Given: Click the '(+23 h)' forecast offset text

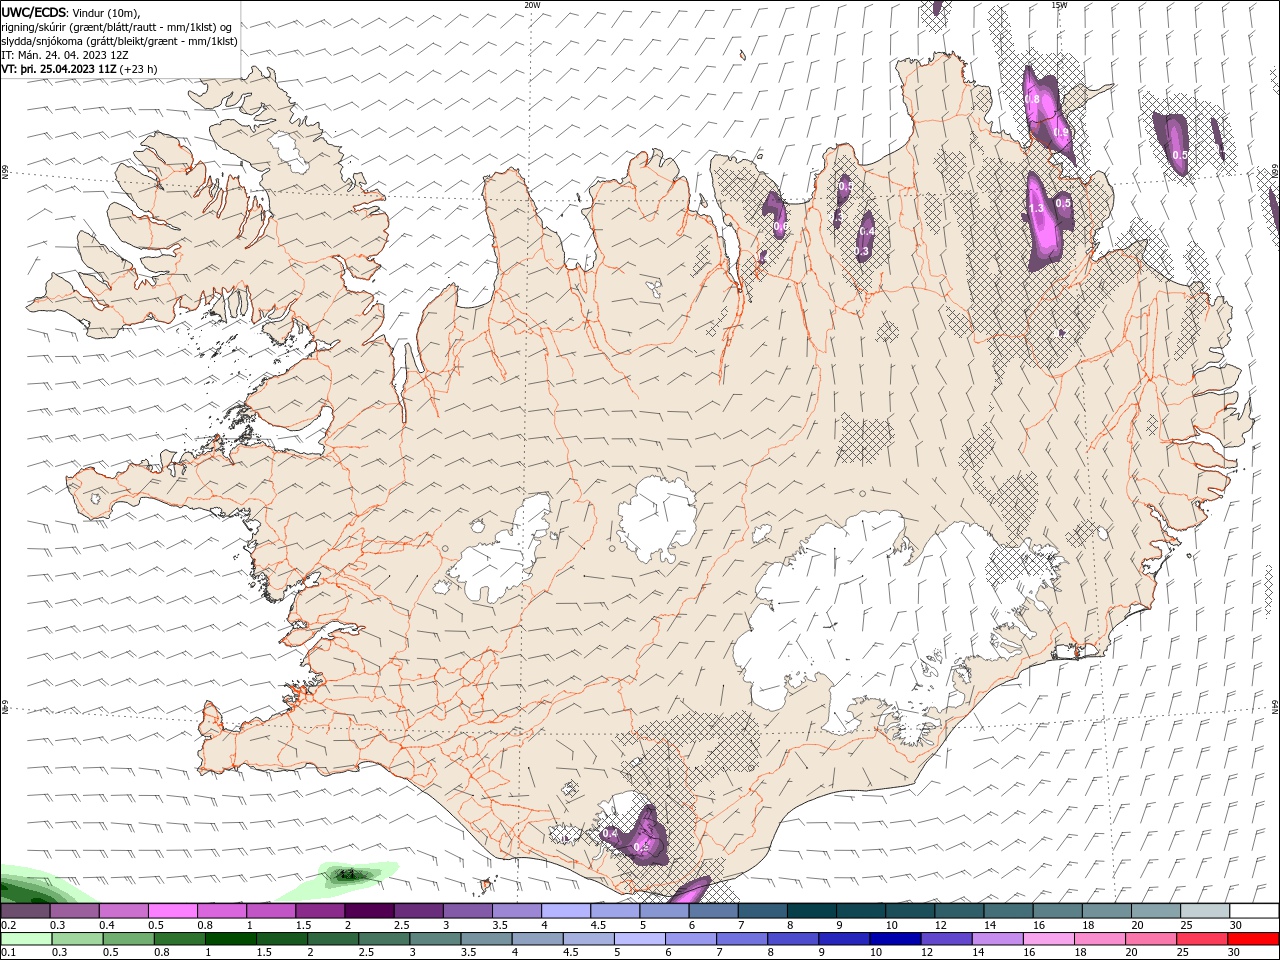Looking at the screenshot, I should [138, 69].
